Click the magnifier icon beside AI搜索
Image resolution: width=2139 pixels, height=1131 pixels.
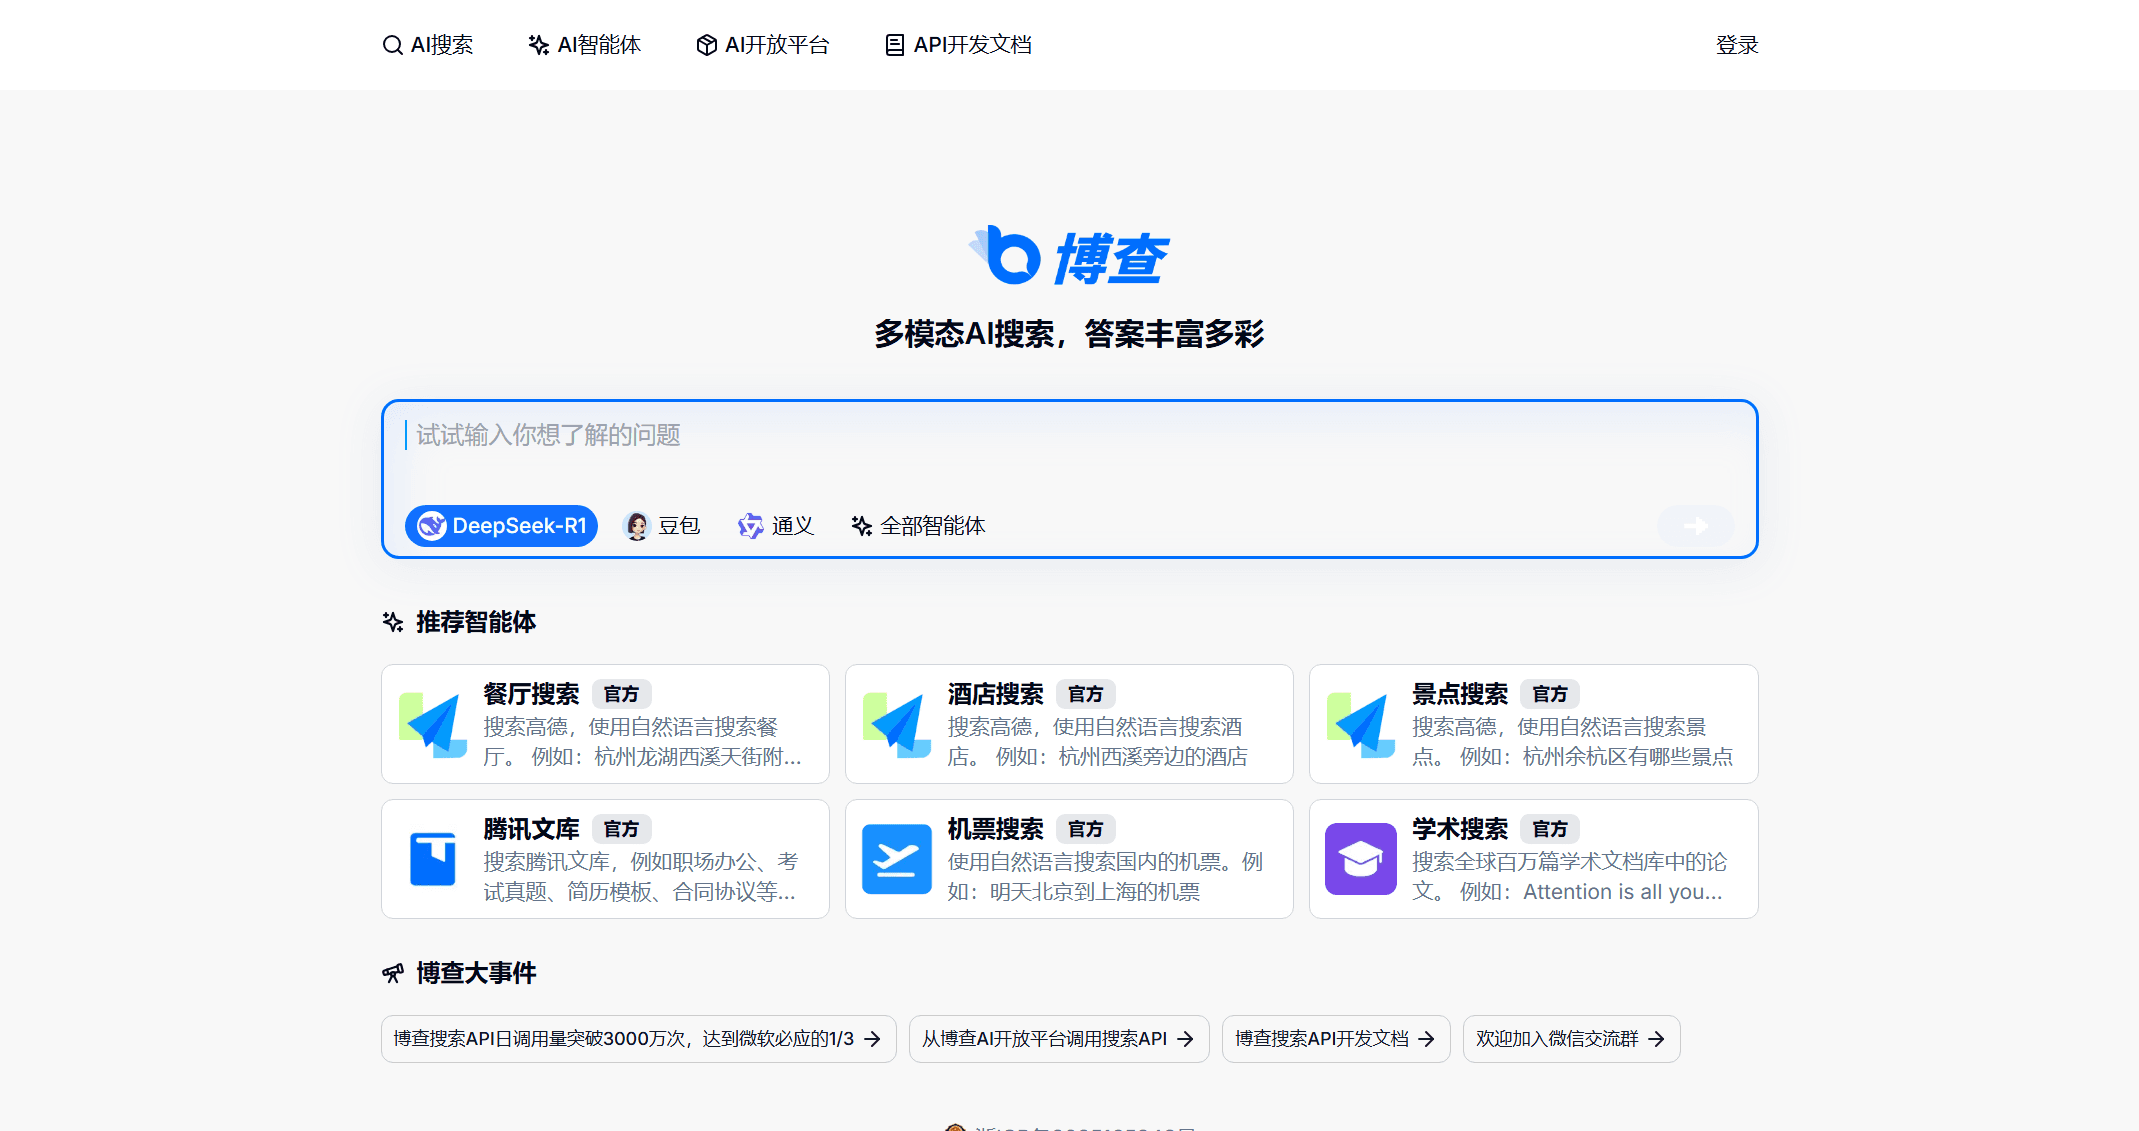point(392,44)
